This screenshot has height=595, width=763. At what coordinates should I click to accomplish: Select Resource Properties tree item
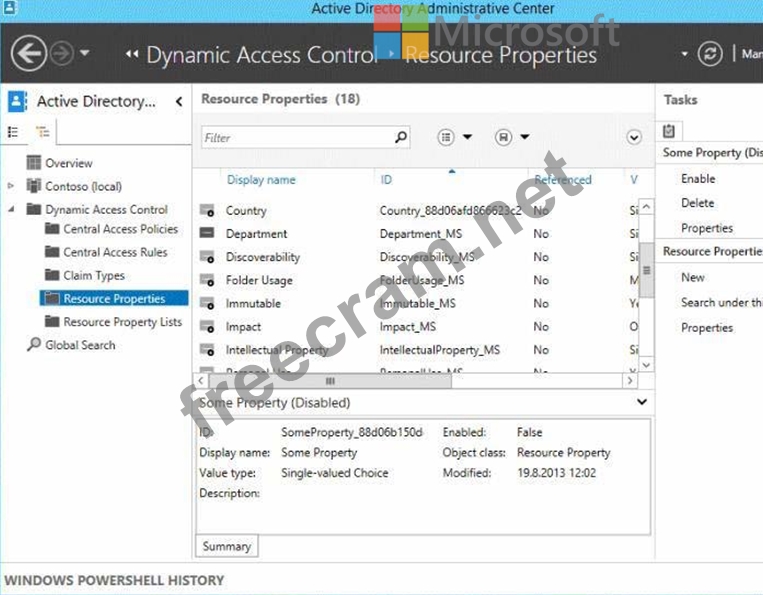pos(114,298)
